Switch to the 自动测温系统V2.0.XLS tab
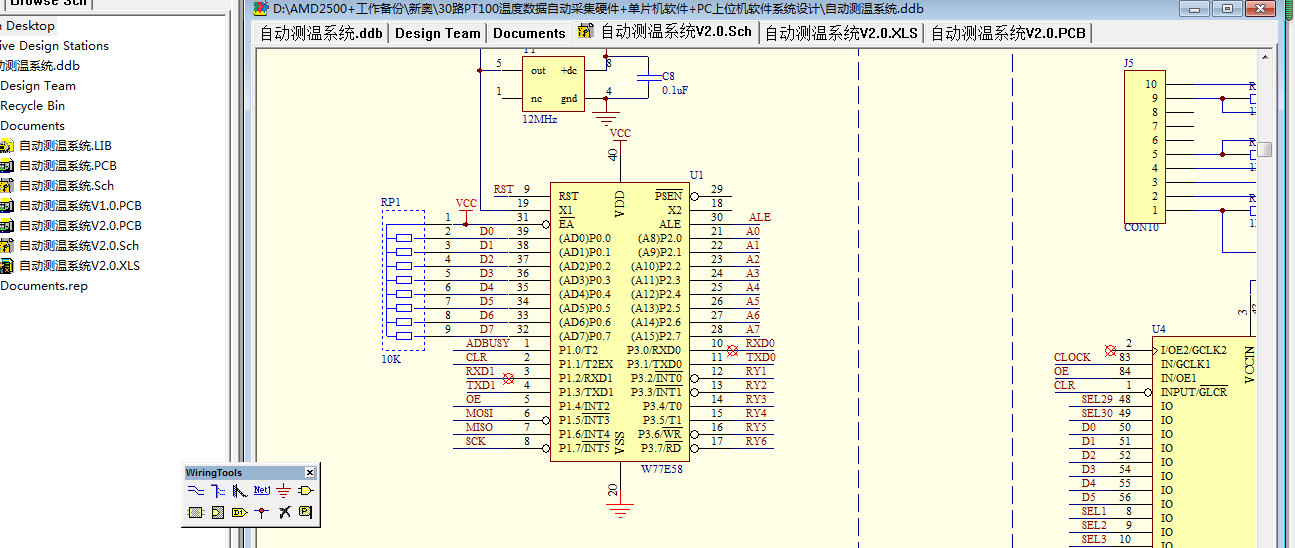Image resolution: width=1295 pixels, height=548 pixels. [842, 33]
